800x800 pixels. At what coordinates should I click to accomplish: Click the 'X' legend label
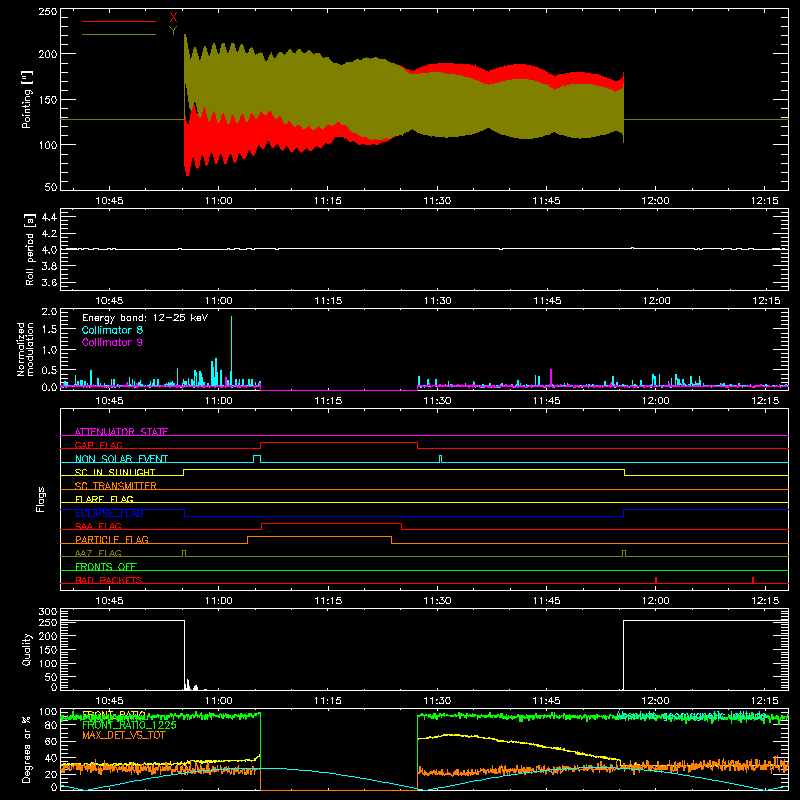(x=173, y=18)
